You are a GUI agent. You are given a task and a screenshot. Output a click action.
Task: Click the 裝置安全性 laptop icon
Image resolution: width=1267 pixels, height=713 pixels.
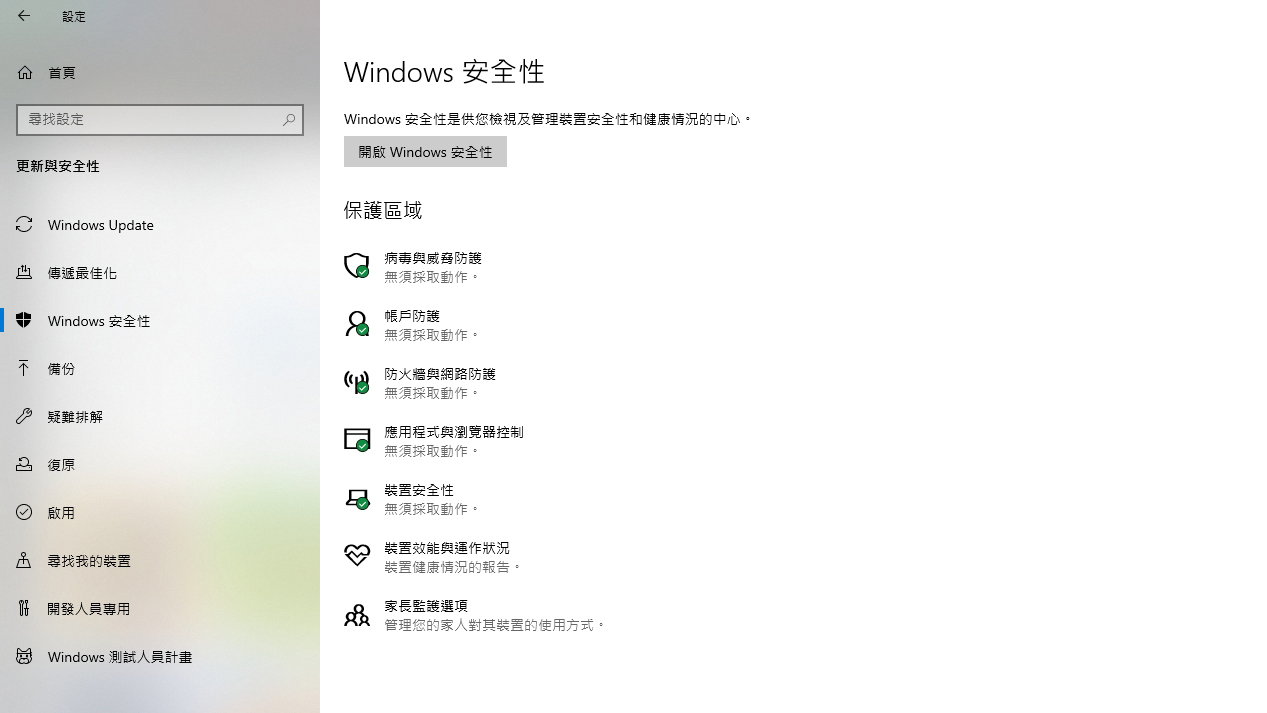[x=357, y=497]
